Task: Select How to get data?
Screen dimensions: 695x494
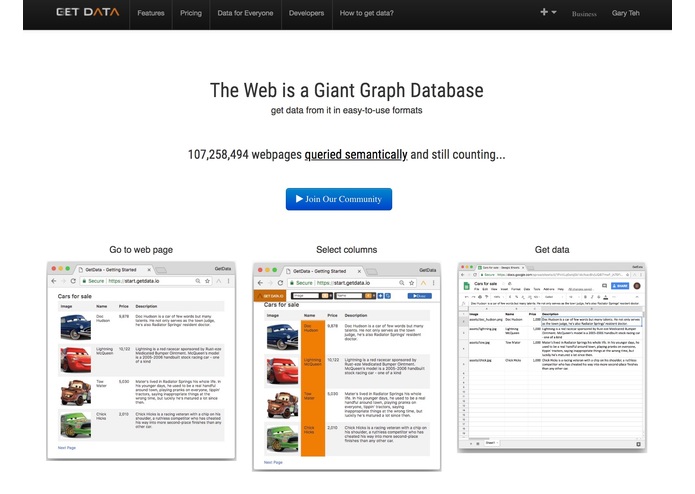Action: tap(367, 13)
